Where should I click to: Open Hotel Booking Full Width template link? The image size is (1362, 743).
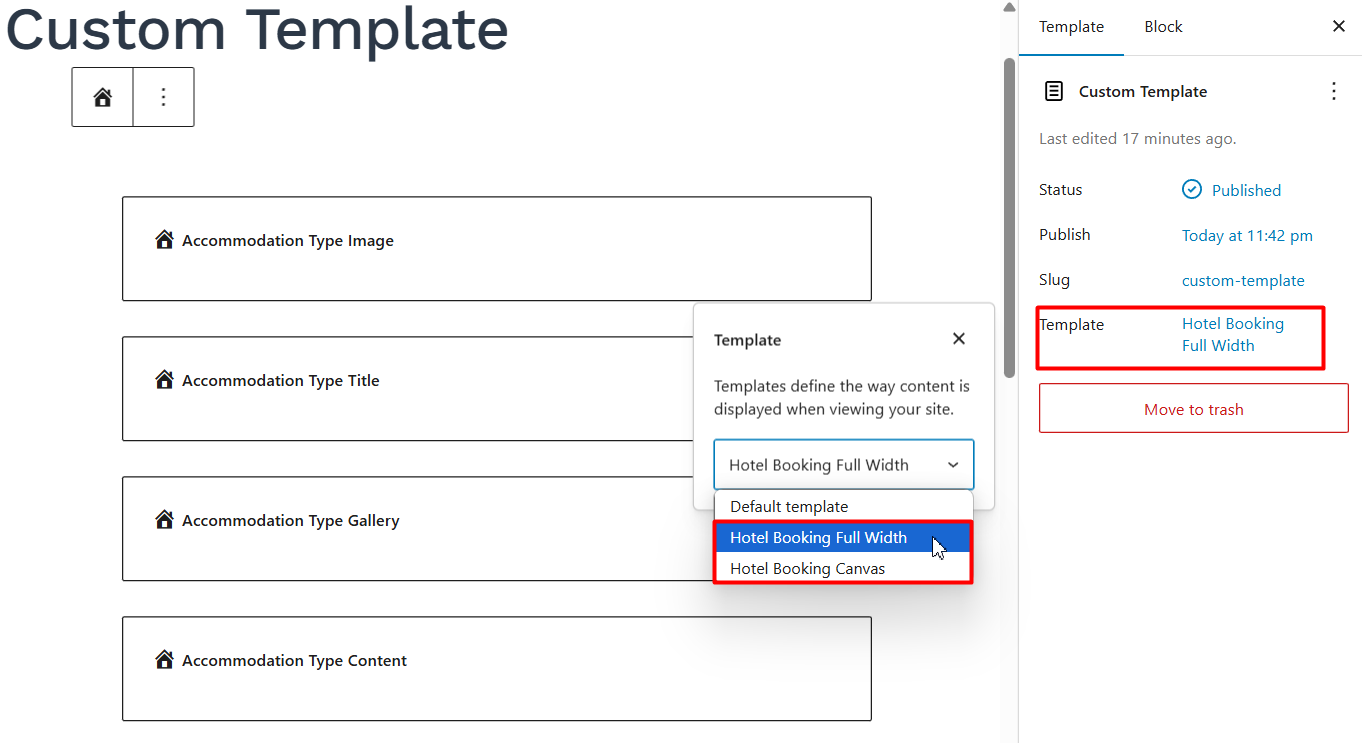(1233, 335)
